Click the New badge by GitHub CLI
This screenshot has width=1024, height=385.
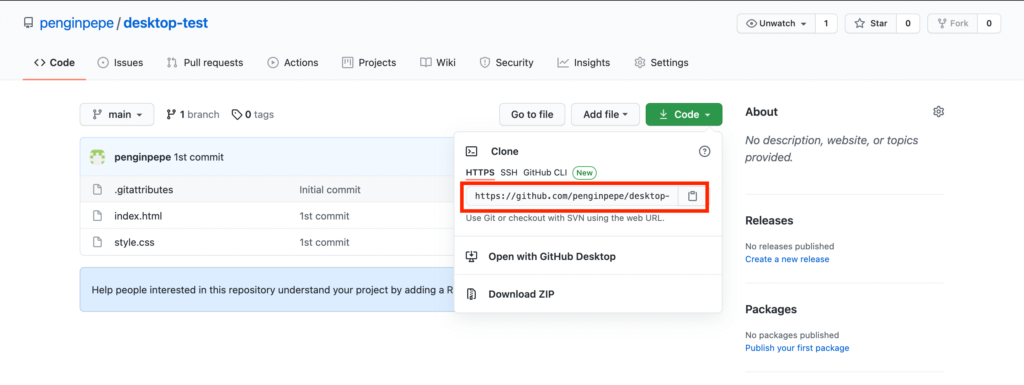(584, 173)
